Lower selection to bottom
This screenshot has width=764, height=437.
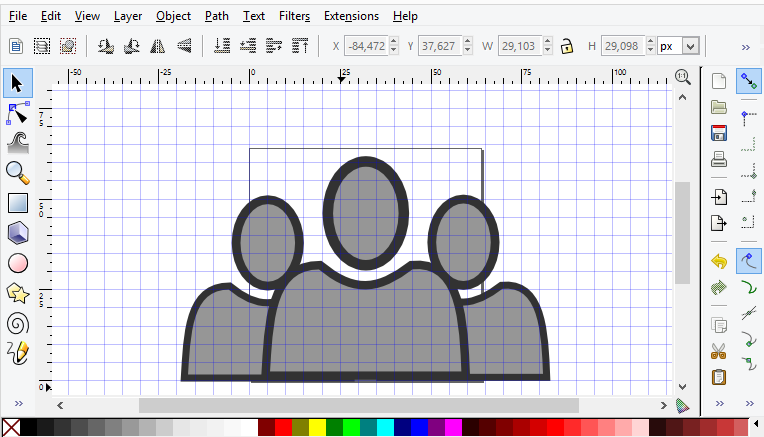222,46
